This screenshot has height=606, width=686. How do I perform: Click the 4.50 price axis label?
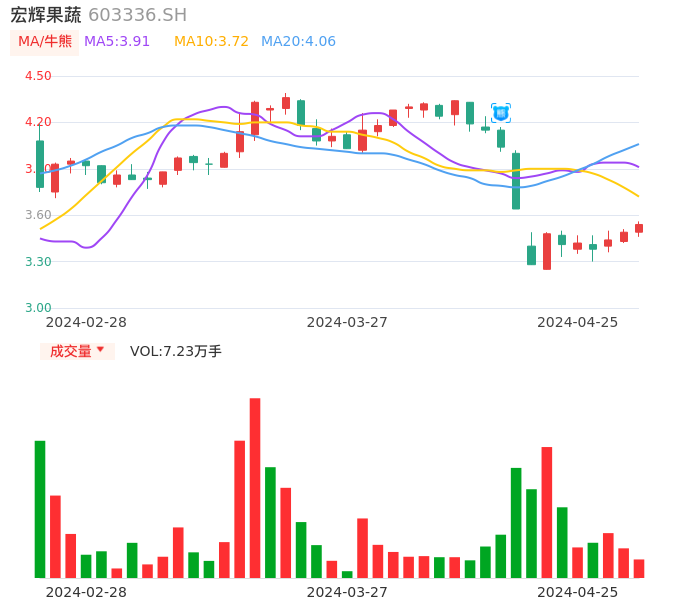click(38, 76)
